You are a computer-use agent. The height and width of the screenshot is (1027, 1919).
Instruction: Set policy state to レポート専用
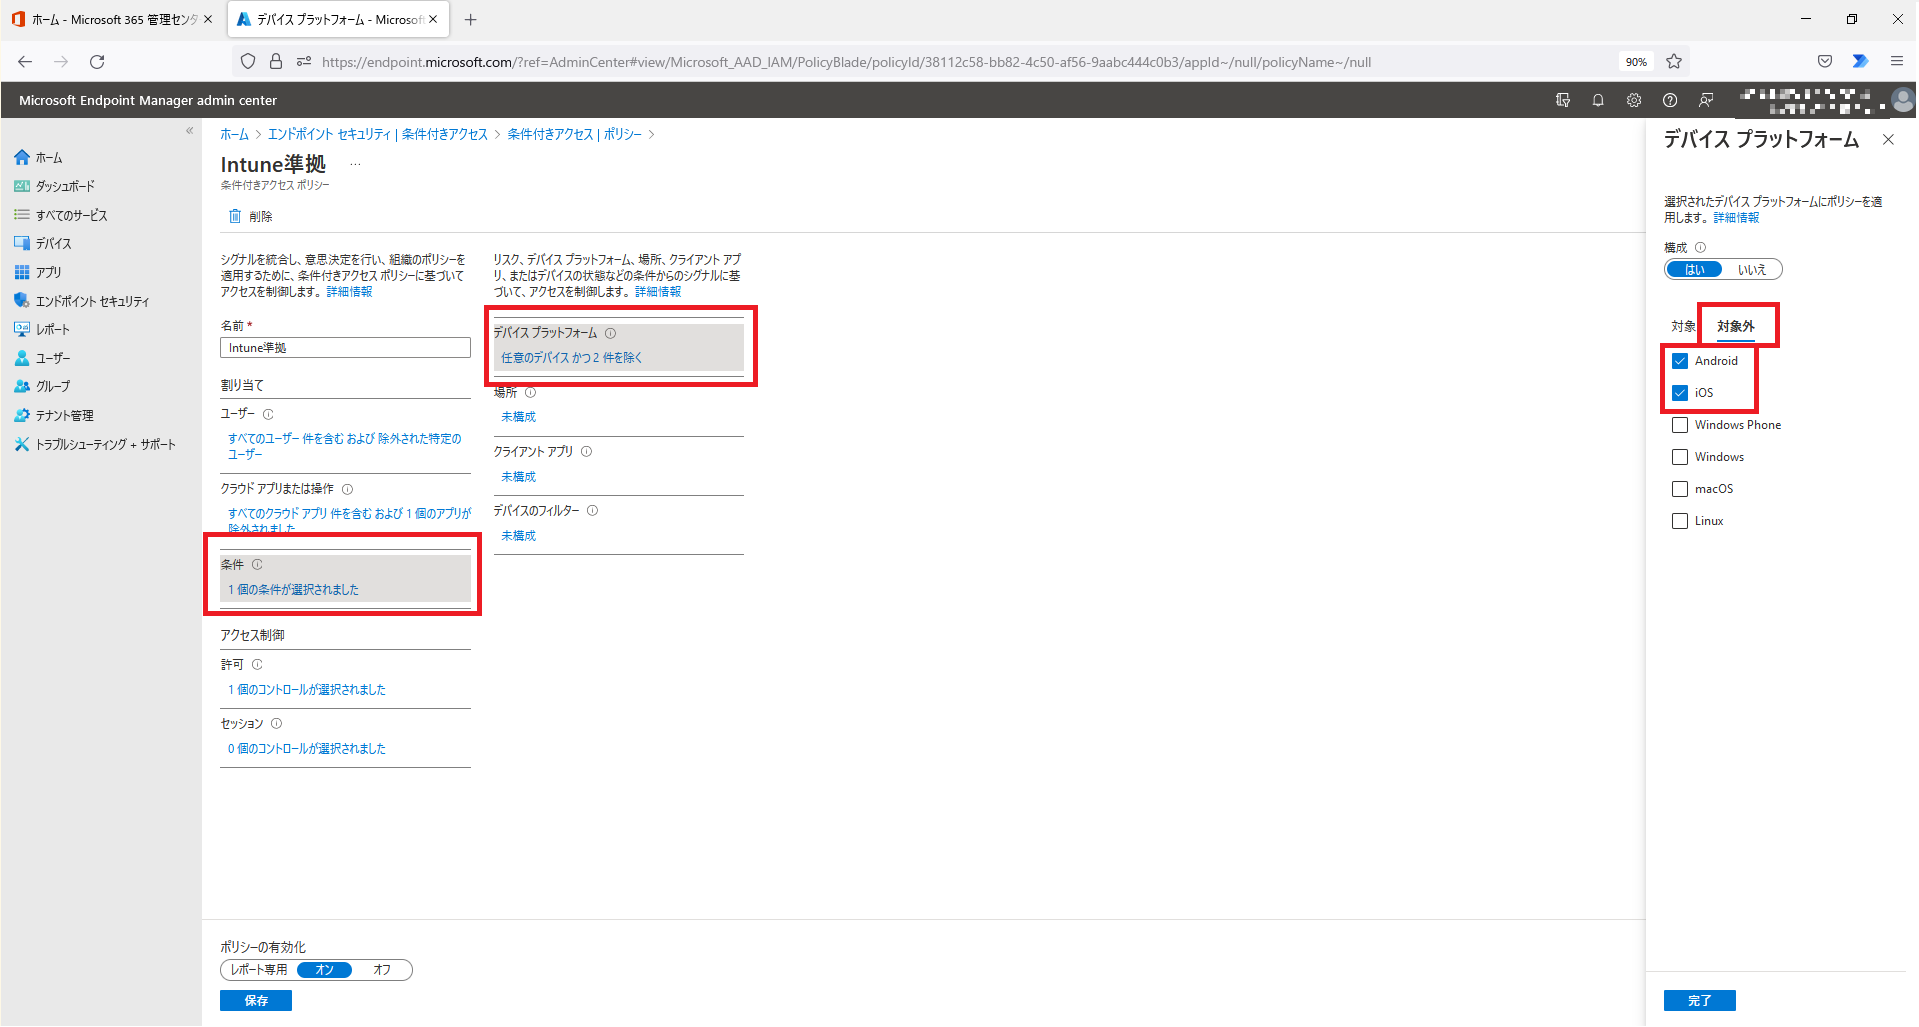coord(259,970)
